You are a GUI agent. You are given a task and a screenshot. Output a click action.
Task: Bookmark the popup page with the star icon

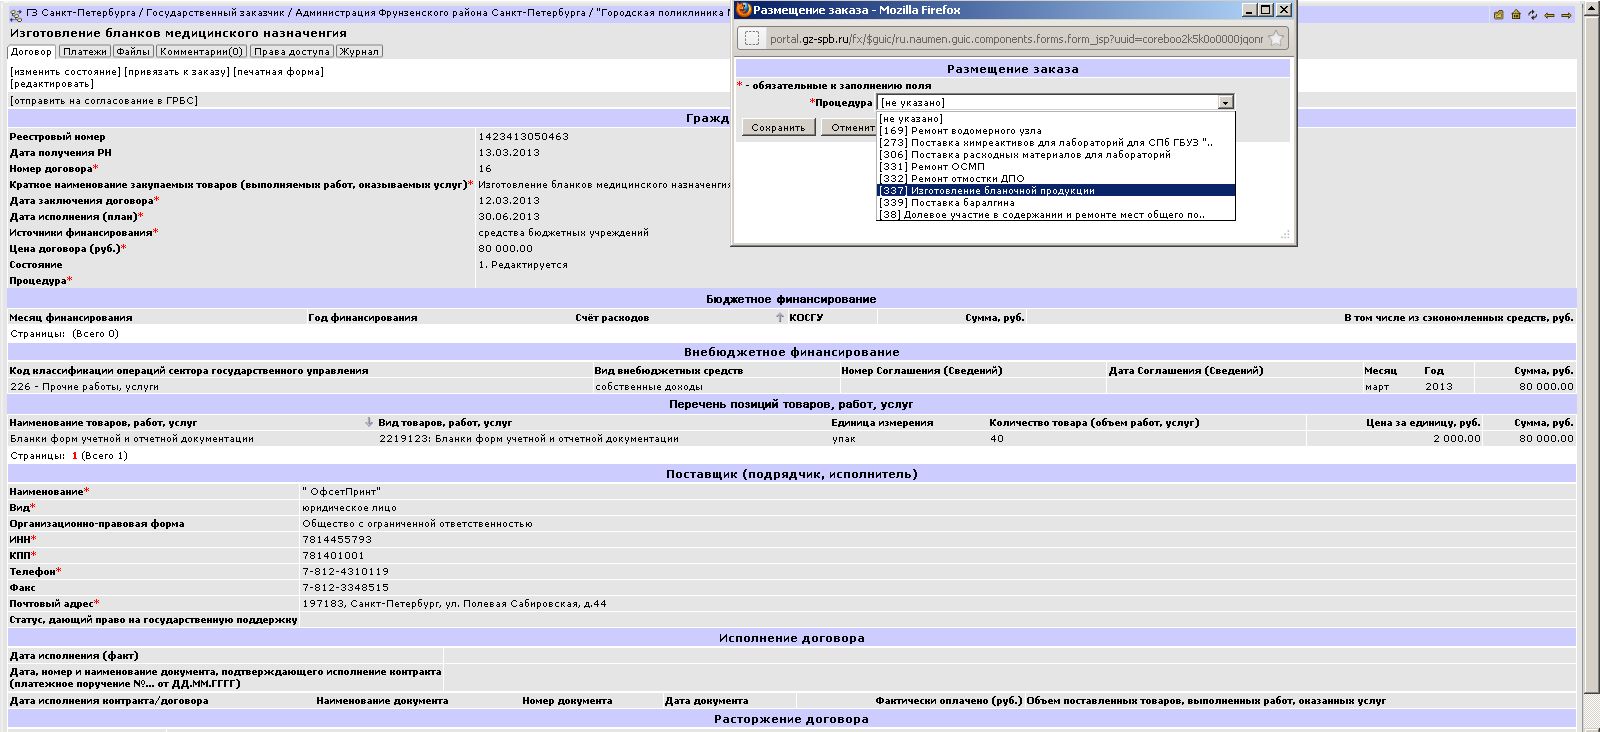(1276, 39)
